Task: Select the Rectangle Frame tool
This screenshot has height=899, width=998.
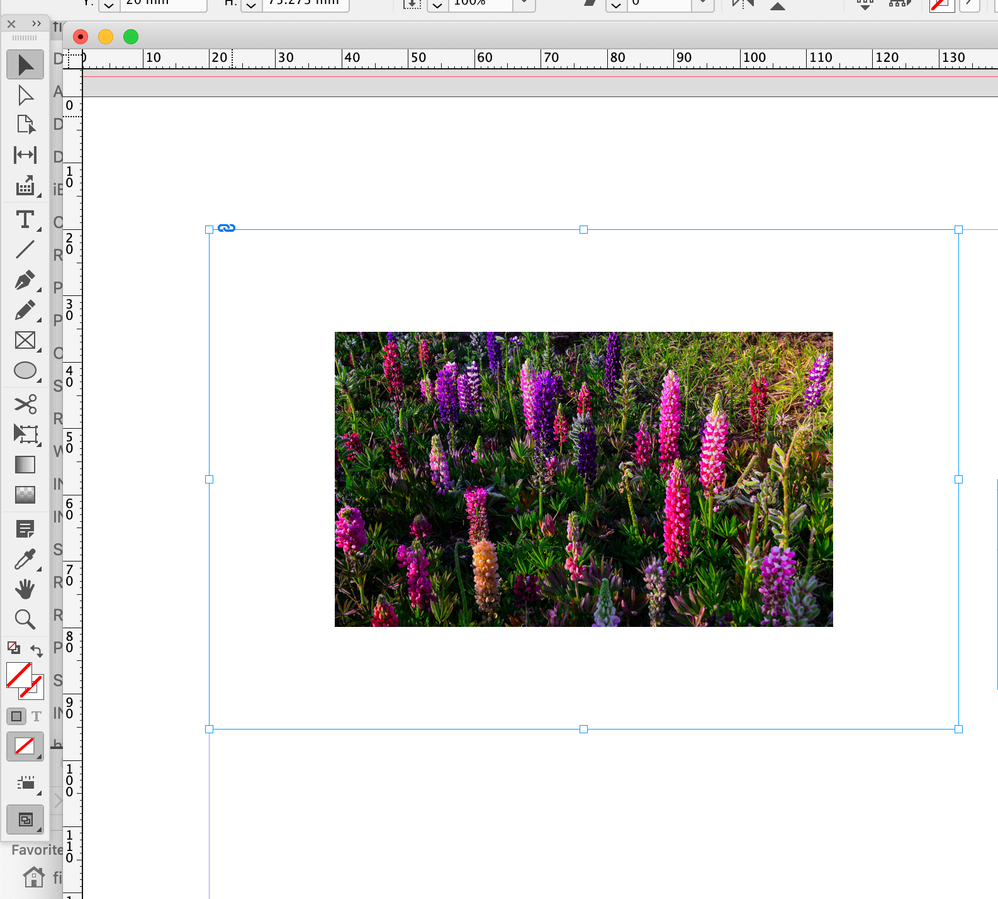Action: [x=25, y=341]
